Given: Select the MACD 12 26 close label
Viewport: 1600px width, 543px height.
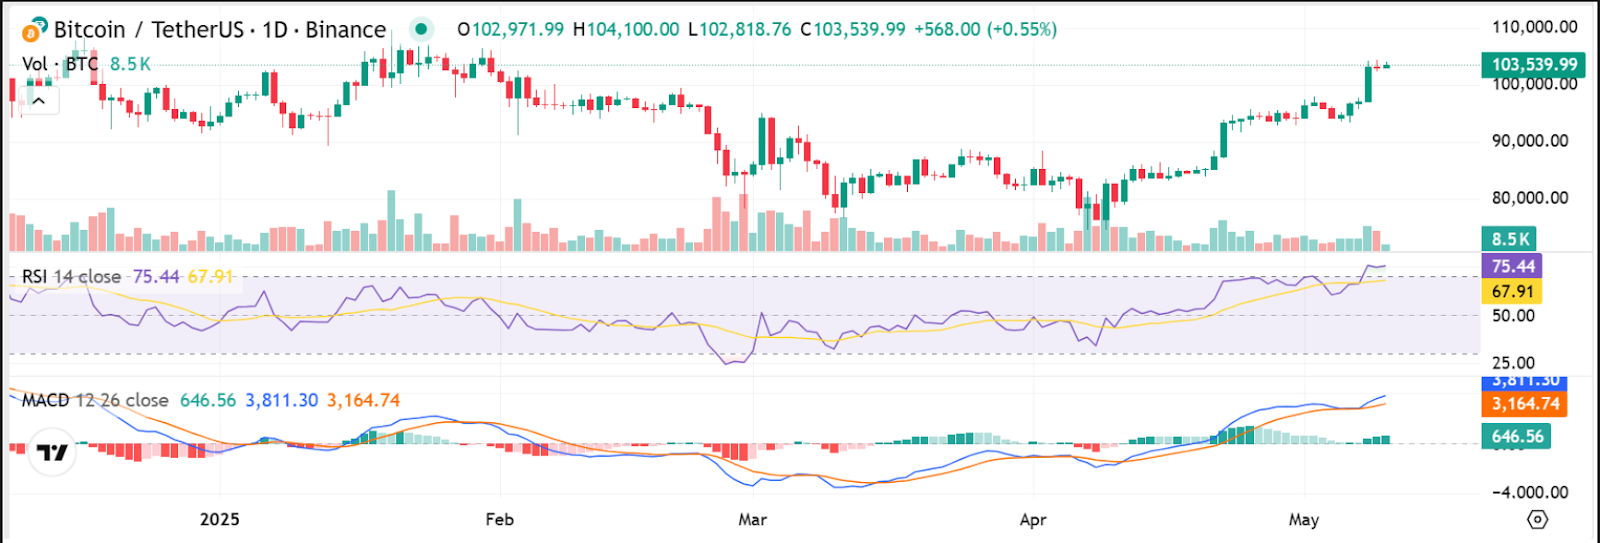Looking at the screenshot, I should 95,400.
